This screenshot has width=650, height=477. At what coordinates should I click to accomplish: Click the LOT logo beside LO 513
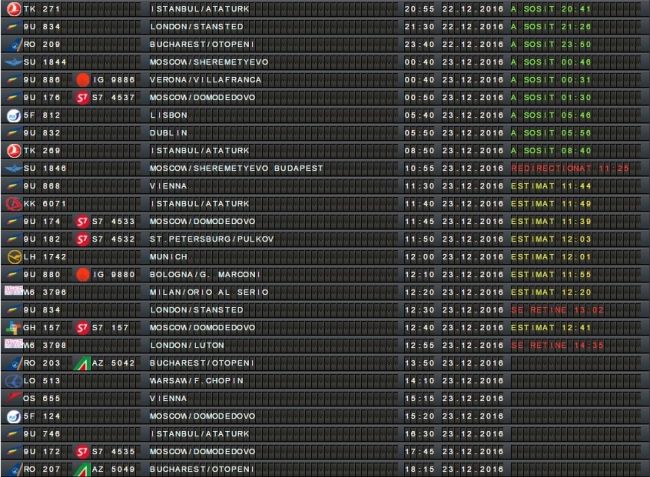[x=14, y=381]
